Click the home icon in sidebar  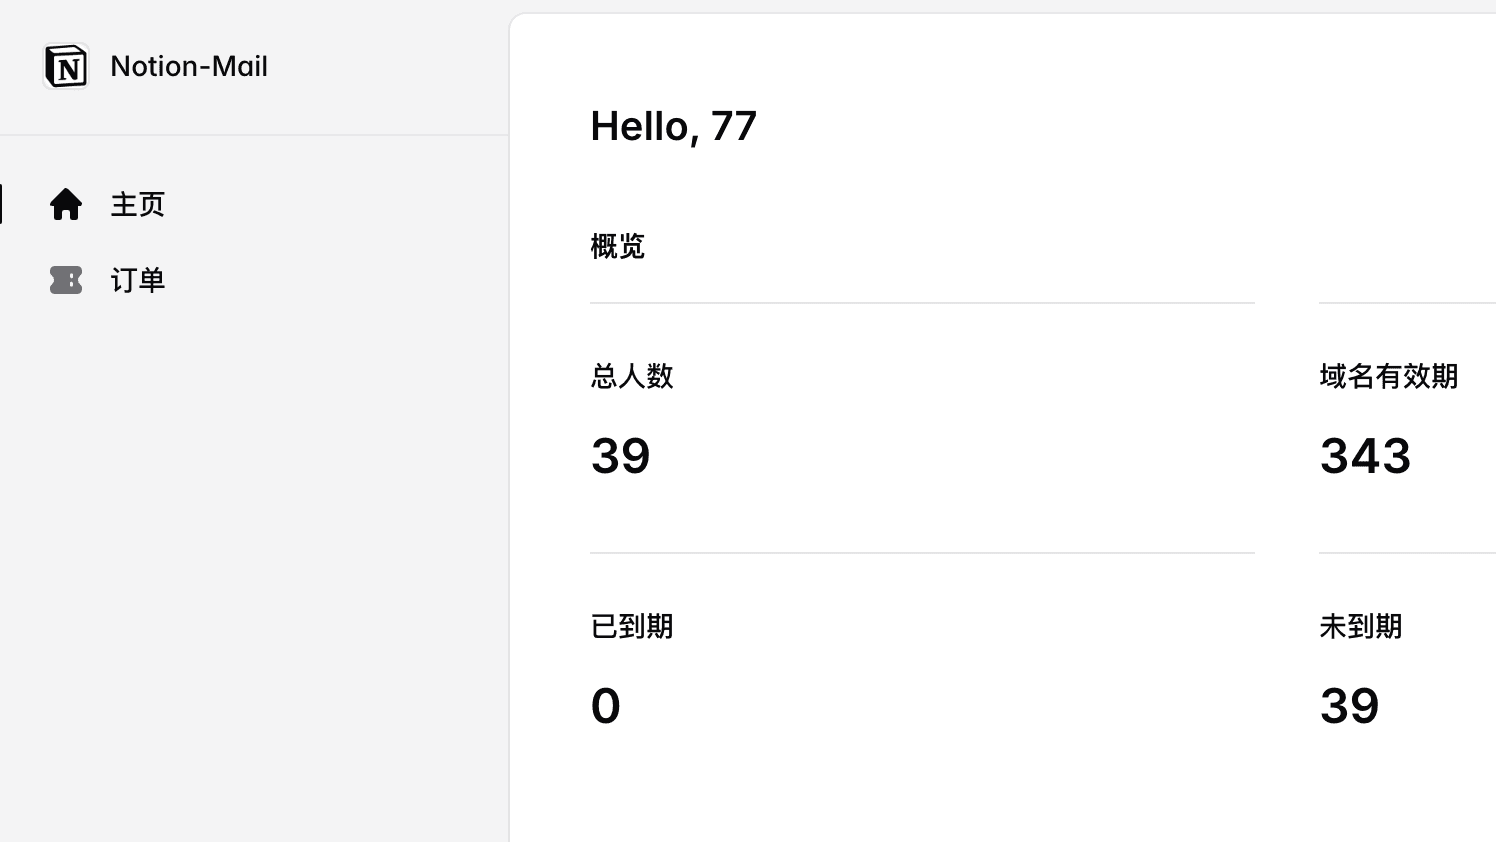point(66,204)
